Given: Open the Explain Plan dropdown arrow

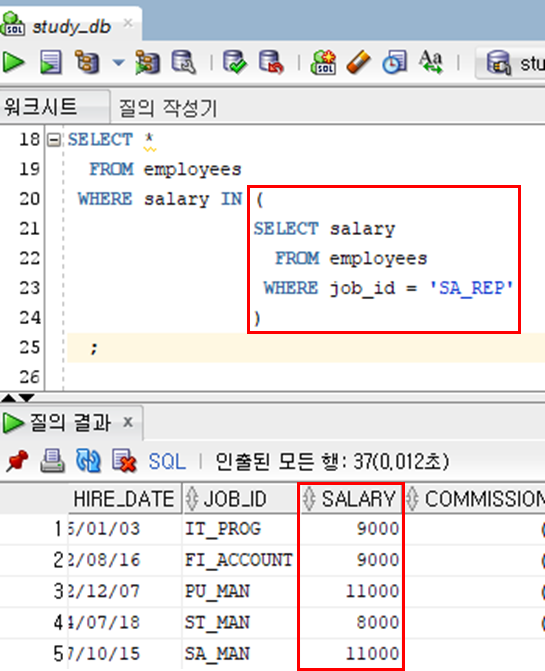Looking at the screenshot, I should click(118, 63).
